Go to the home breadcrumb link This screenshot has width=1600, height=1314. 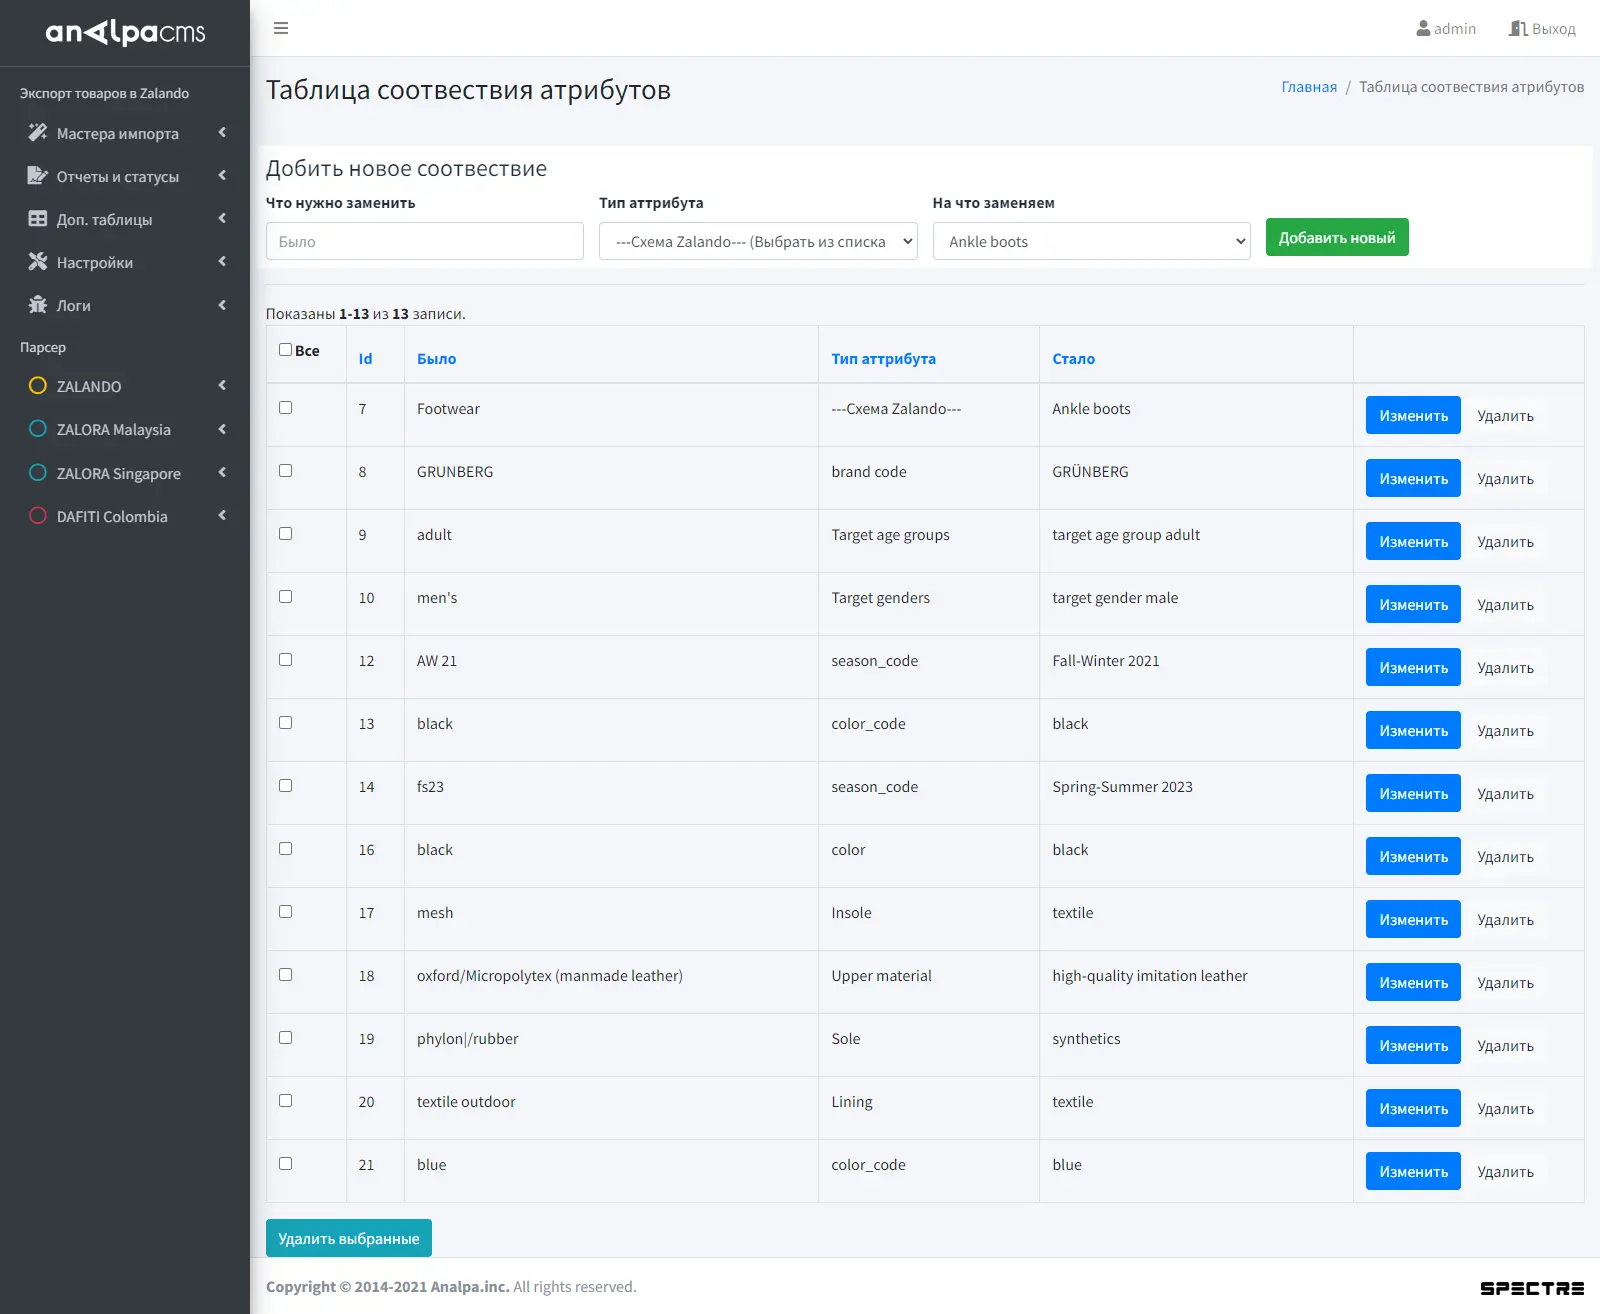point(1308,87)
